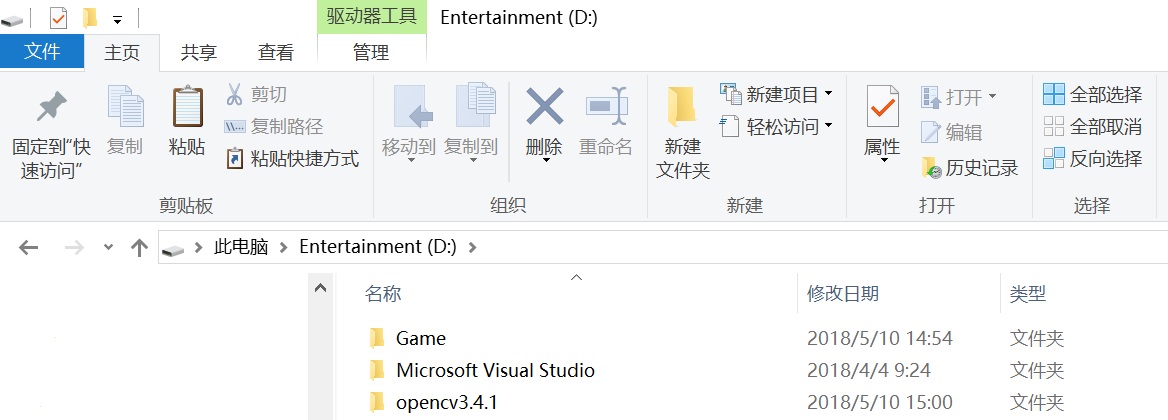
Task: Expand the Properties (属性) dropdown arrow
Action: pos(883,160)
